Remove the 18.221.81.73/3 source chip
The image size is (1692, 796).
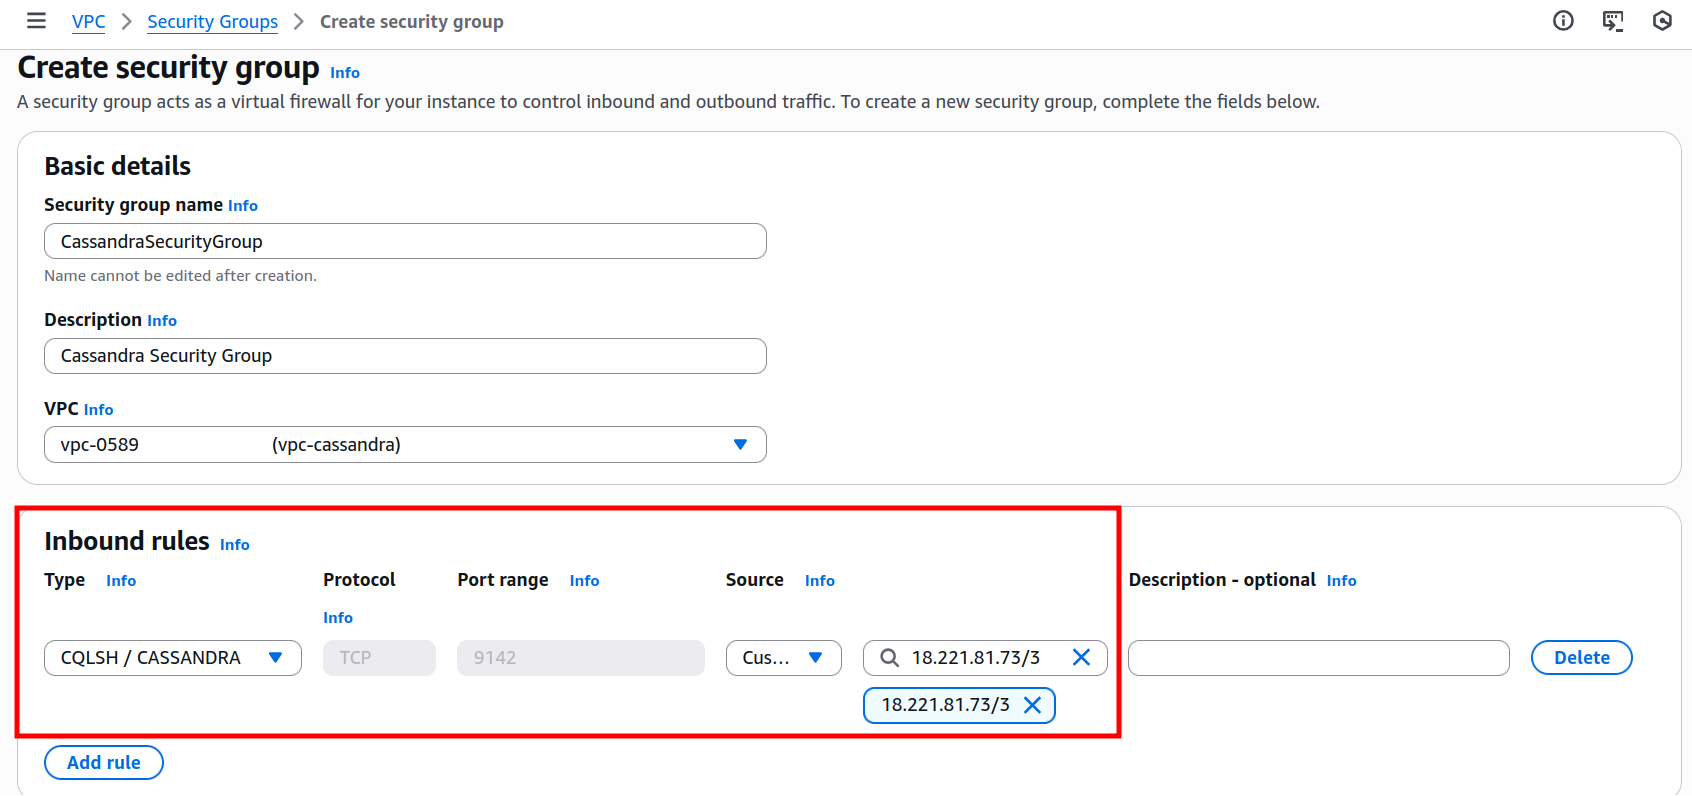(x=1033, y=705)
